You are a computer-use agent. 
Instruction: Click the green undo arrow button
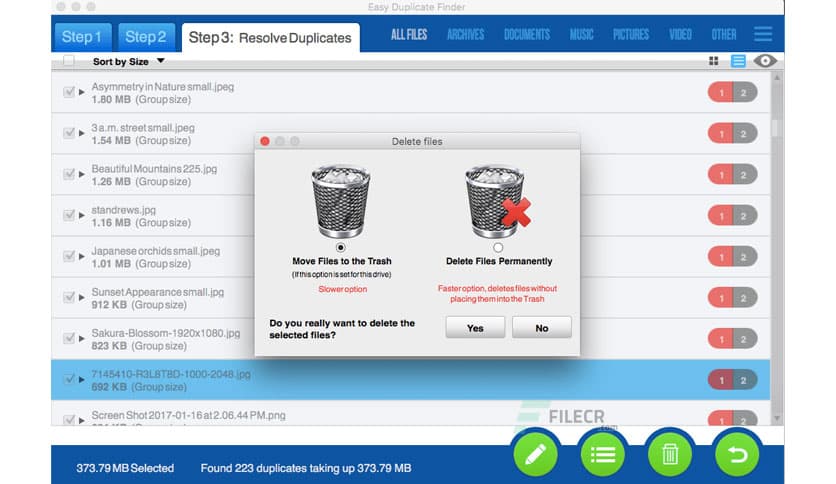coord(737,454)
